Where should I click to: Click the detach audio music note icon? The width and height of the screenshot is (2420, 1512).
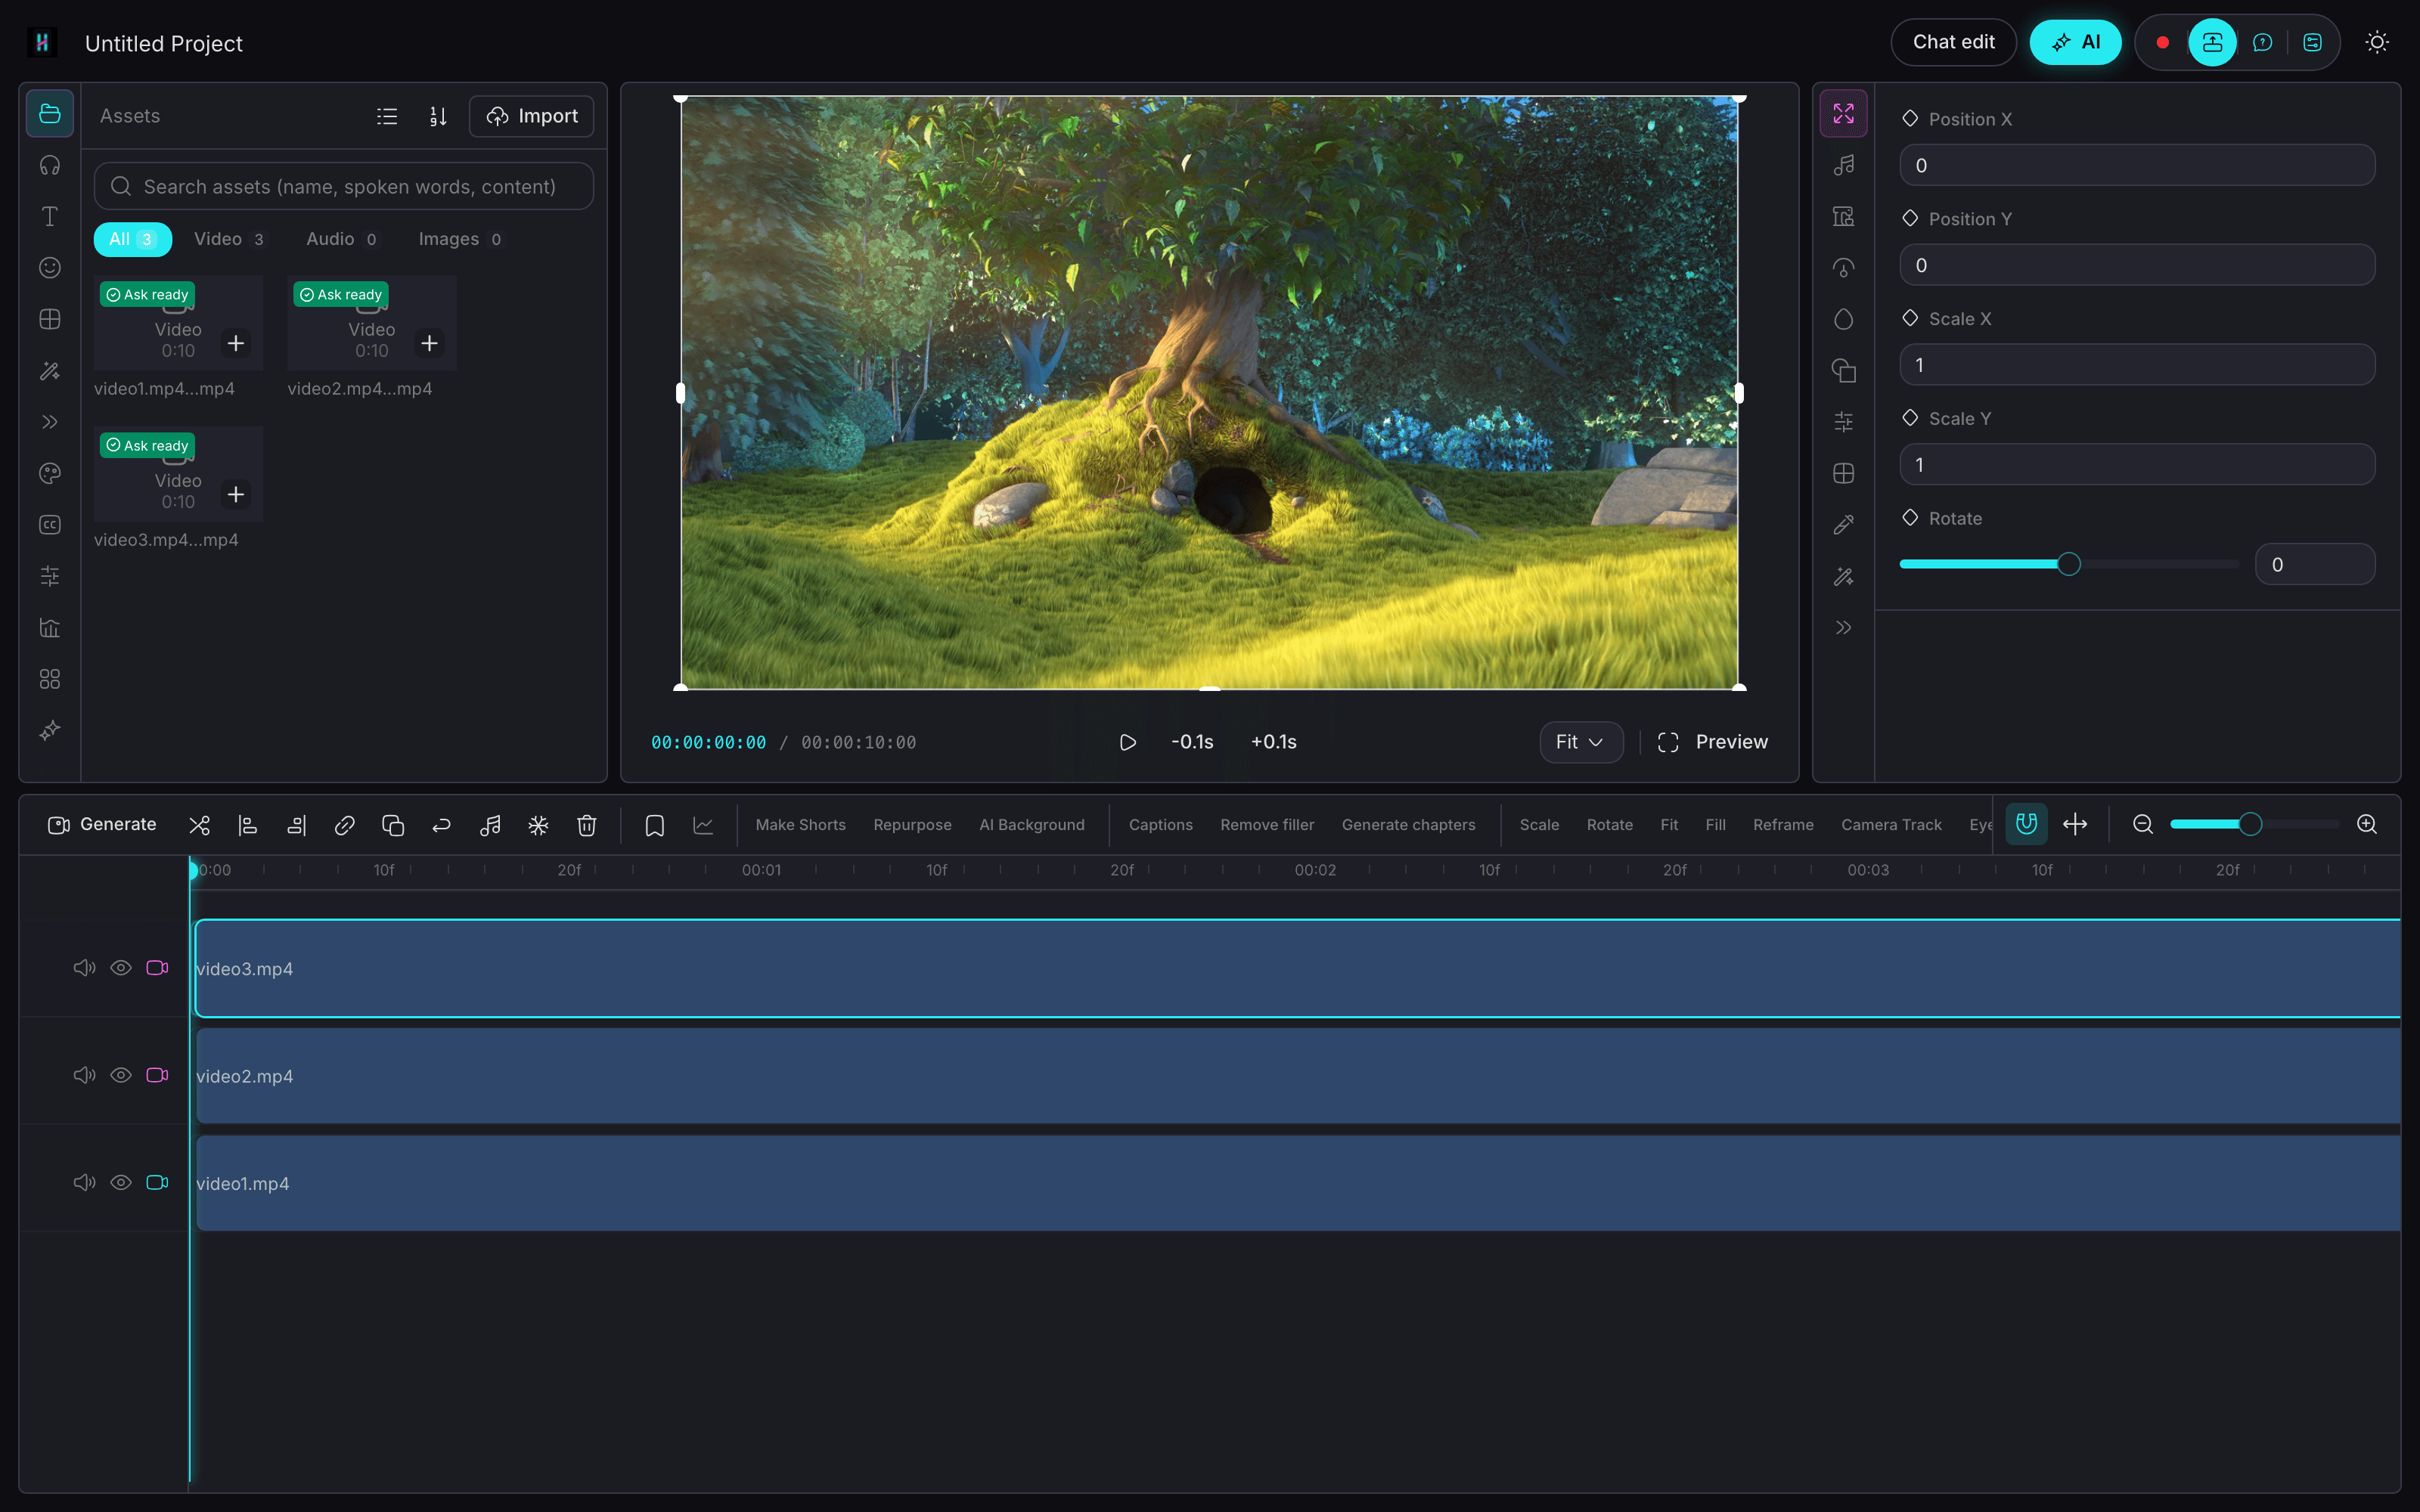(490, 825)
